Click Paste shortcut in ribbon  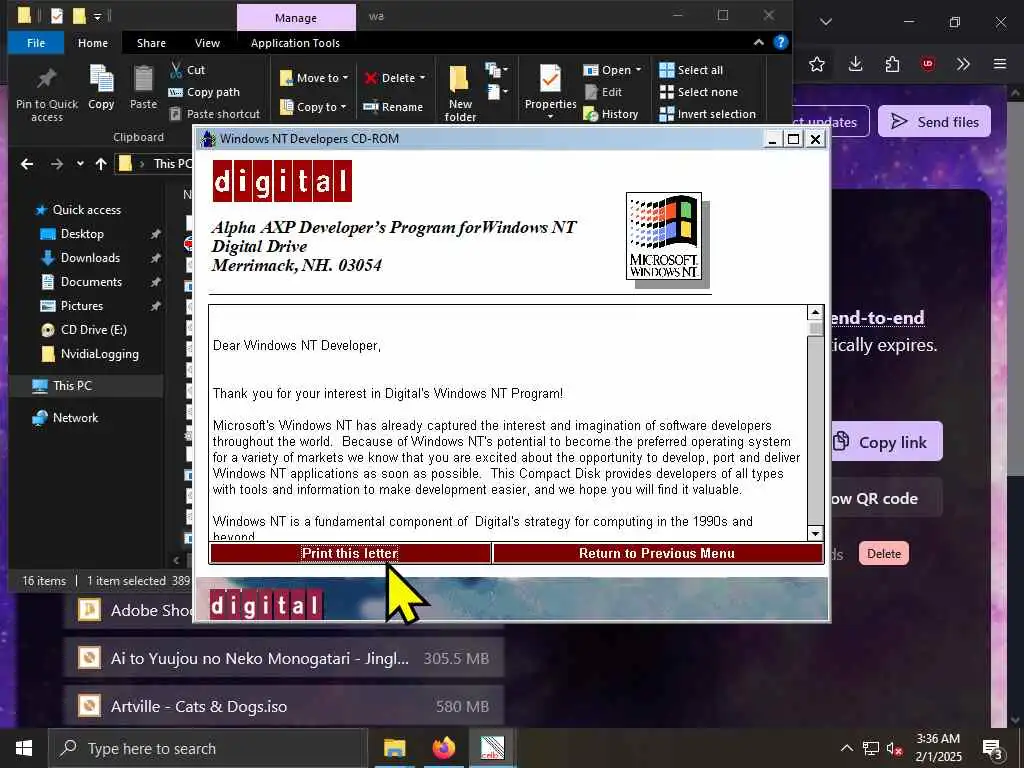tap(214, 114)
